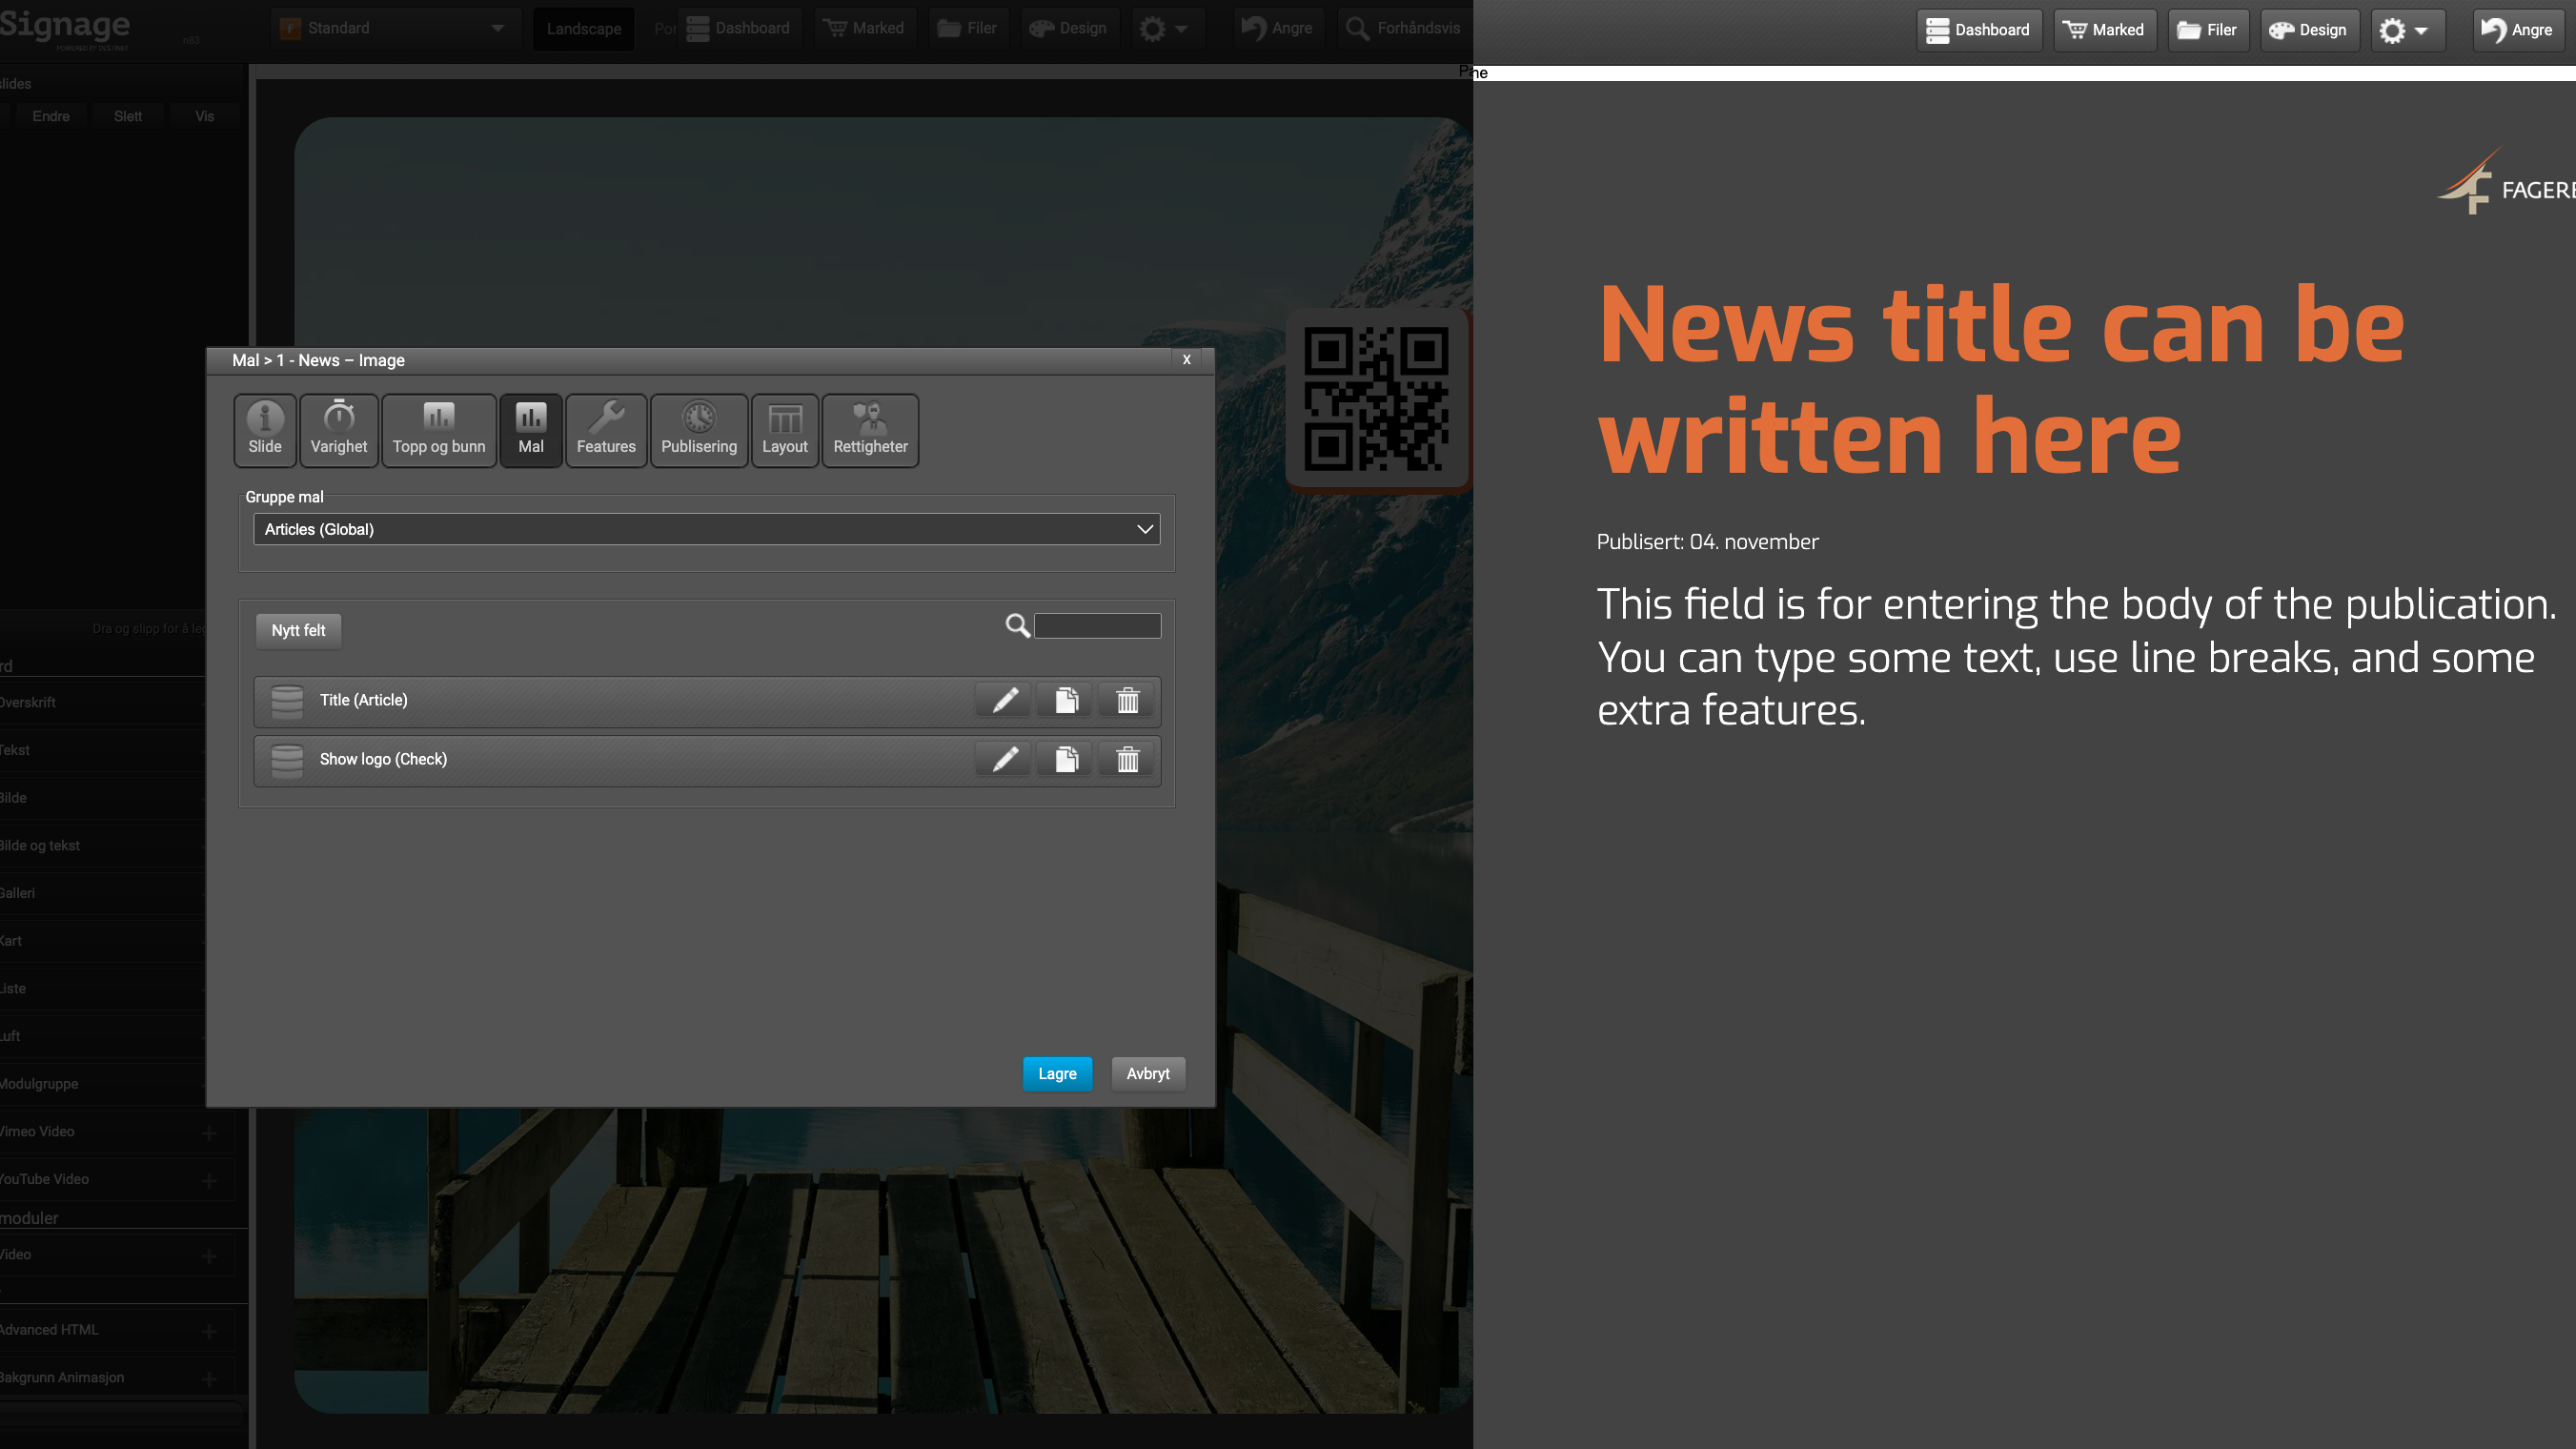Click drag handle of Title (Article) row

click(287, 701)
